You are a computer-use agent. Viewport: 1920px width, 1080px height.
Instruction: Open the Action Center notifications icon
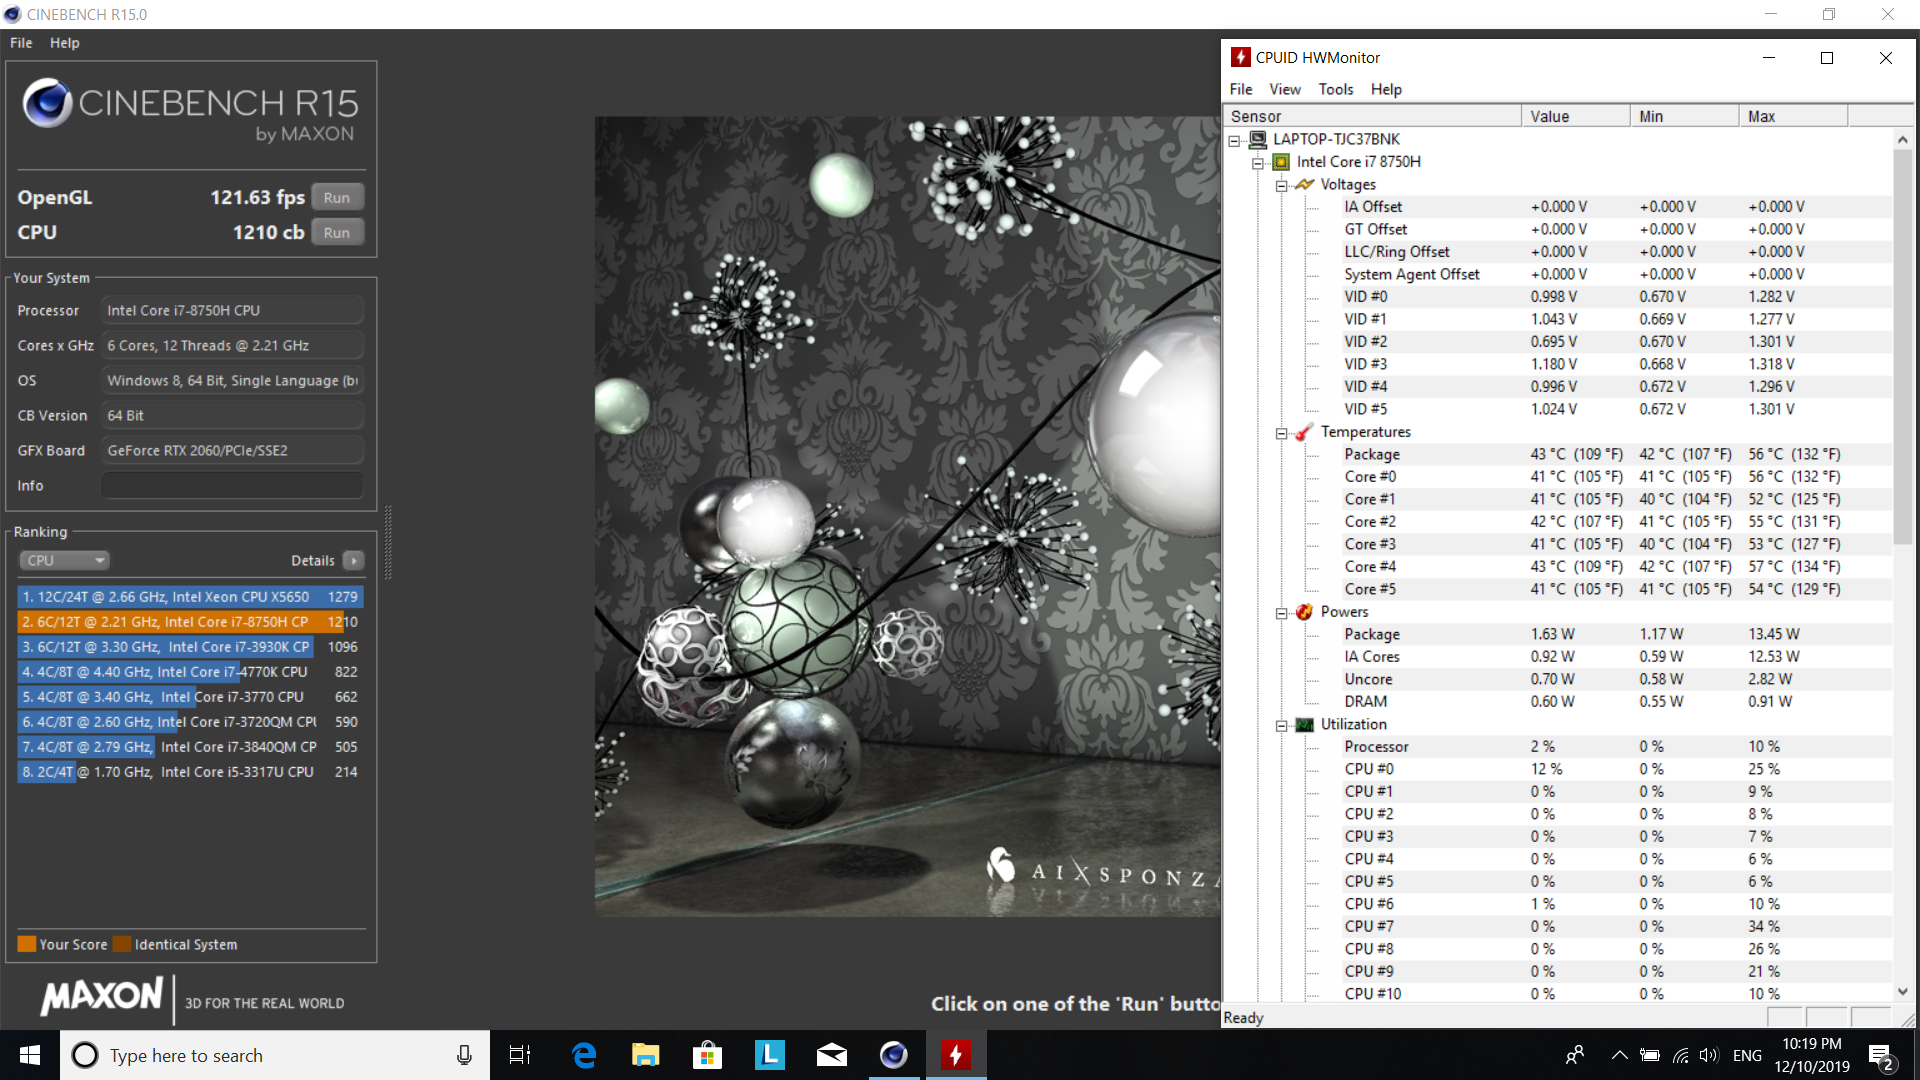[x=1881, y=1057]
